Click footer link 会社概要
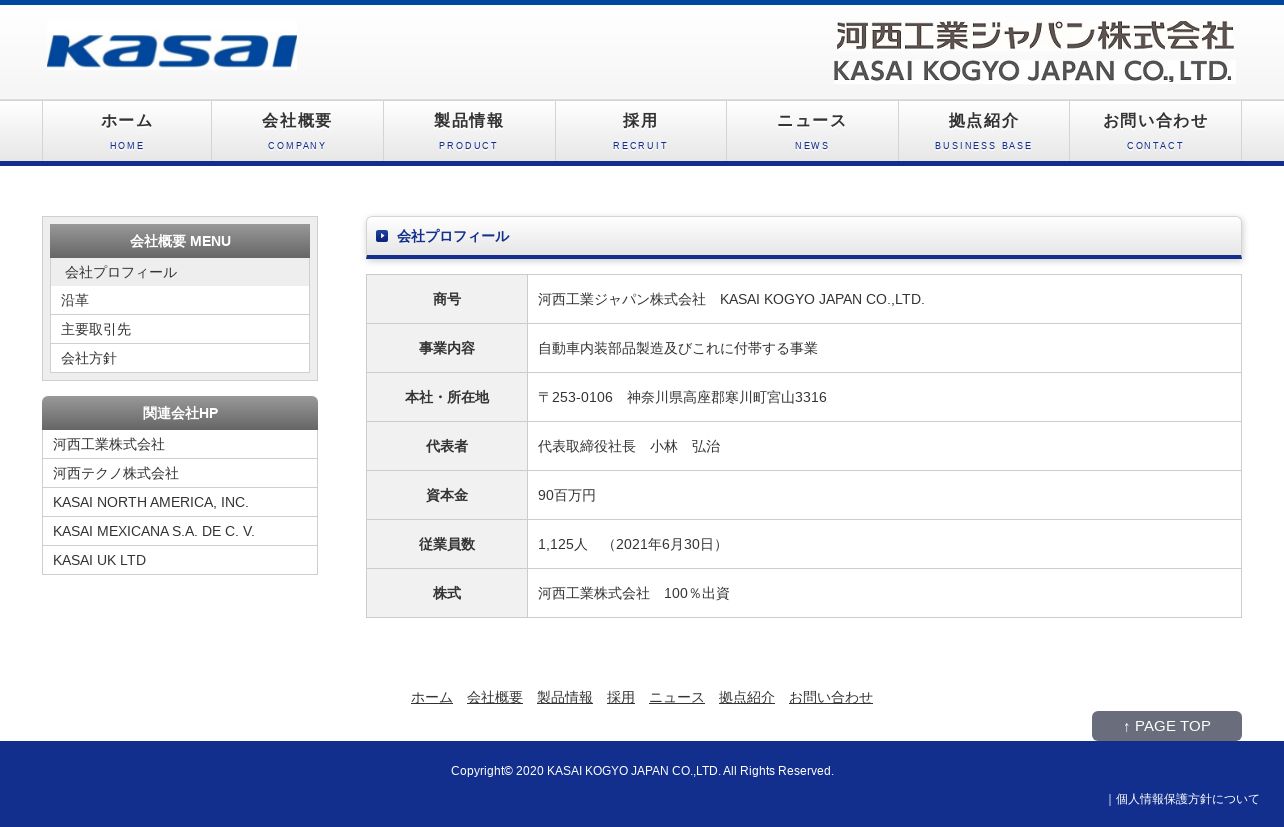The image size is (1284, 827). click(x=495, y=697)
